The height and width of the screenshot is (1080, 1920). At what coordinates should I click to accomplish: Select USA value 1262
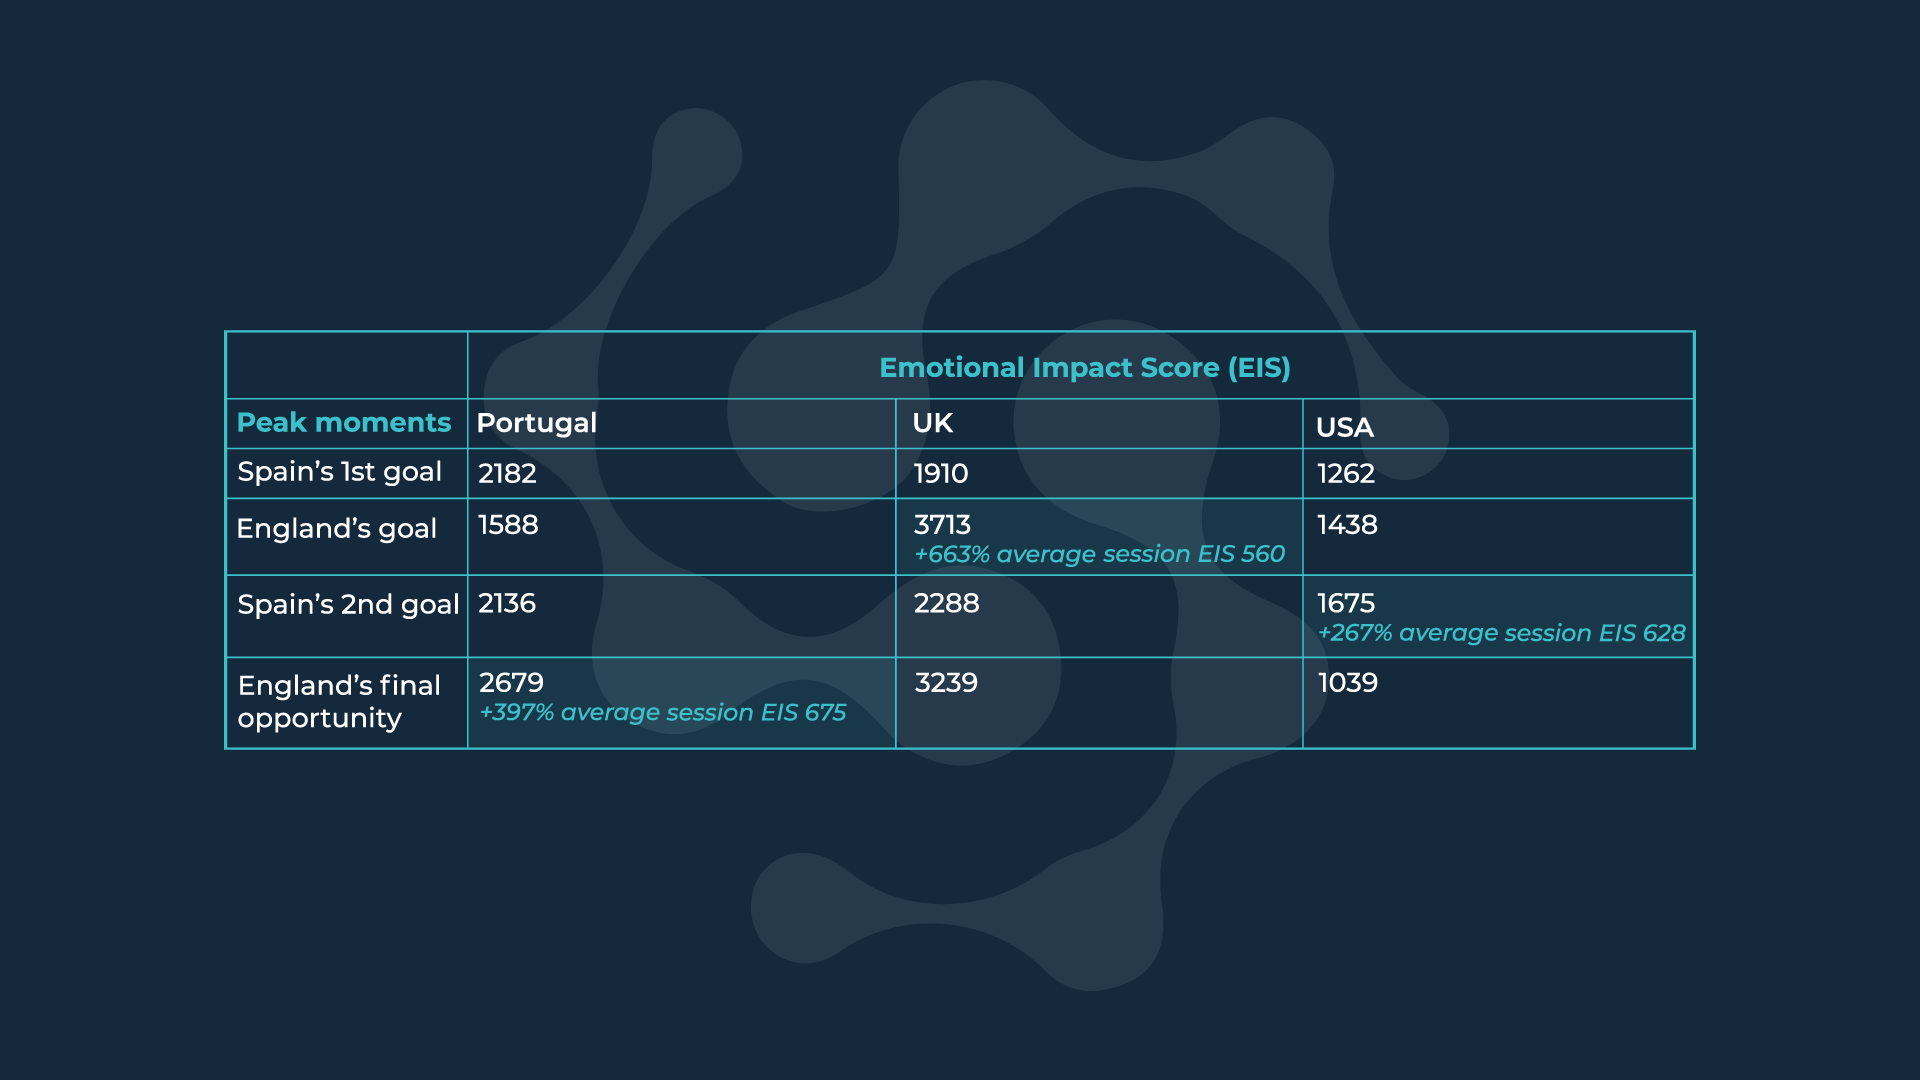point(1346,474)
